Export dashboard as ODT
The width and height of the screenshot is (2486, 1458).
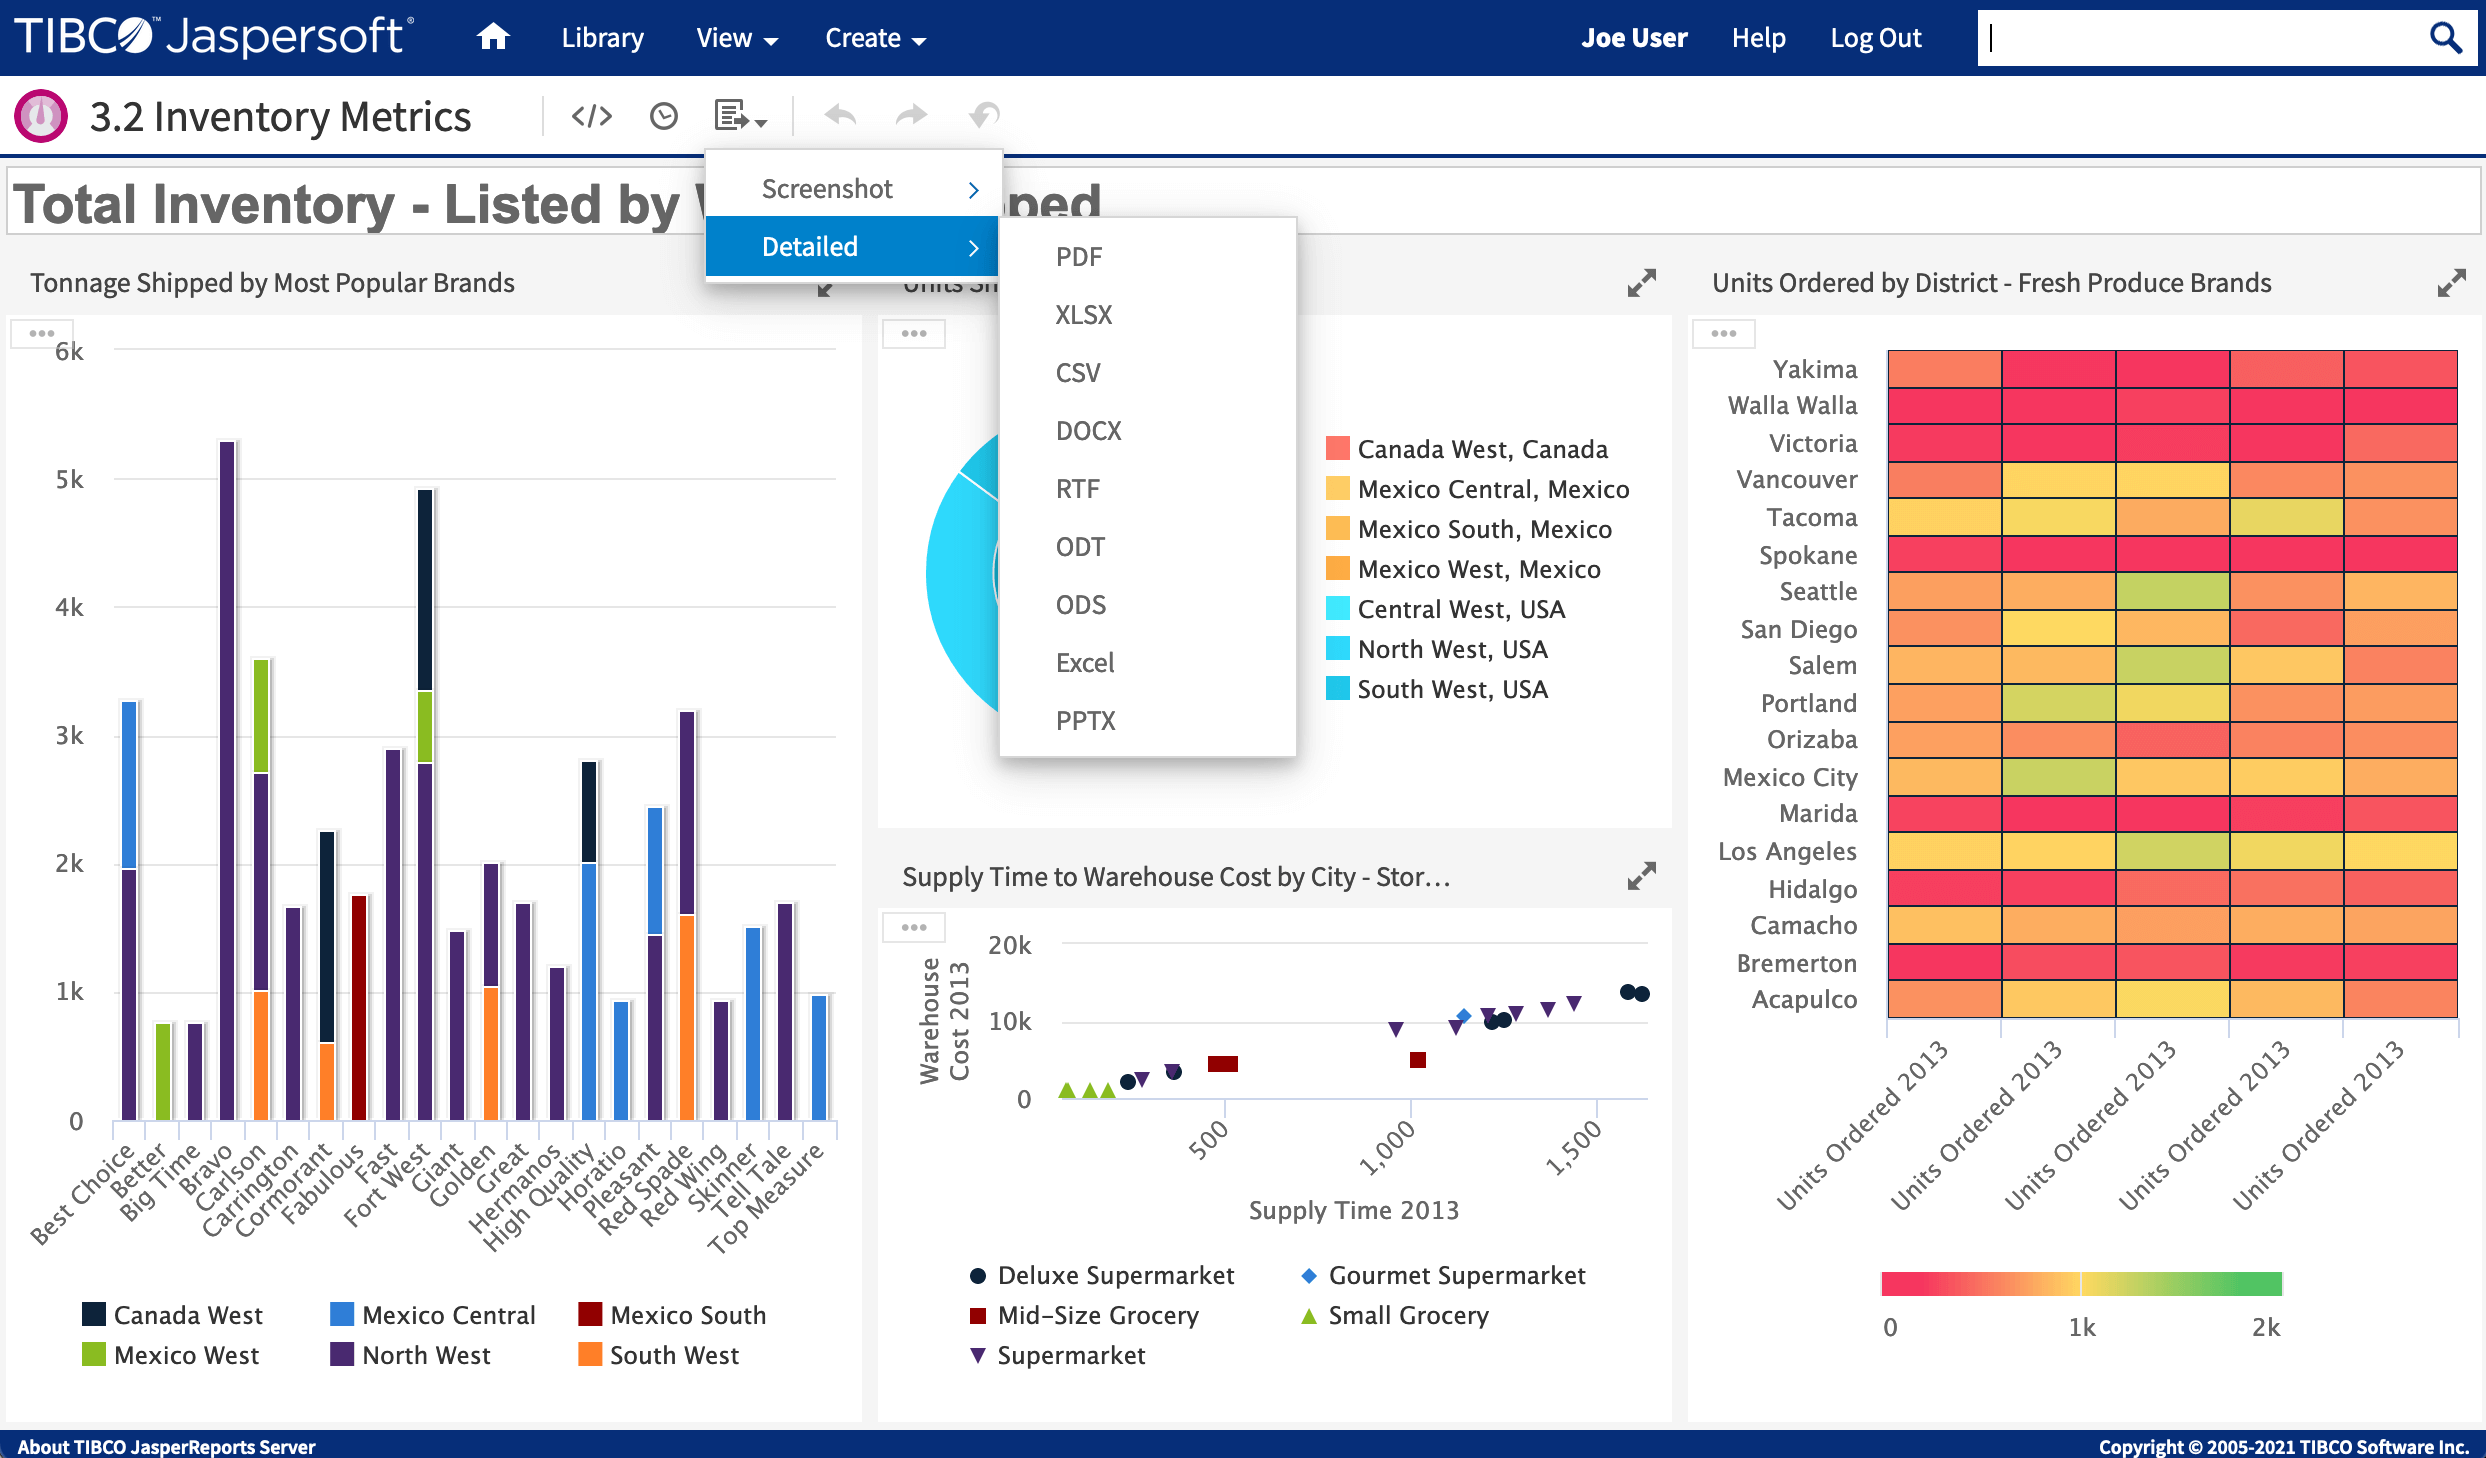coord(1148,547)
